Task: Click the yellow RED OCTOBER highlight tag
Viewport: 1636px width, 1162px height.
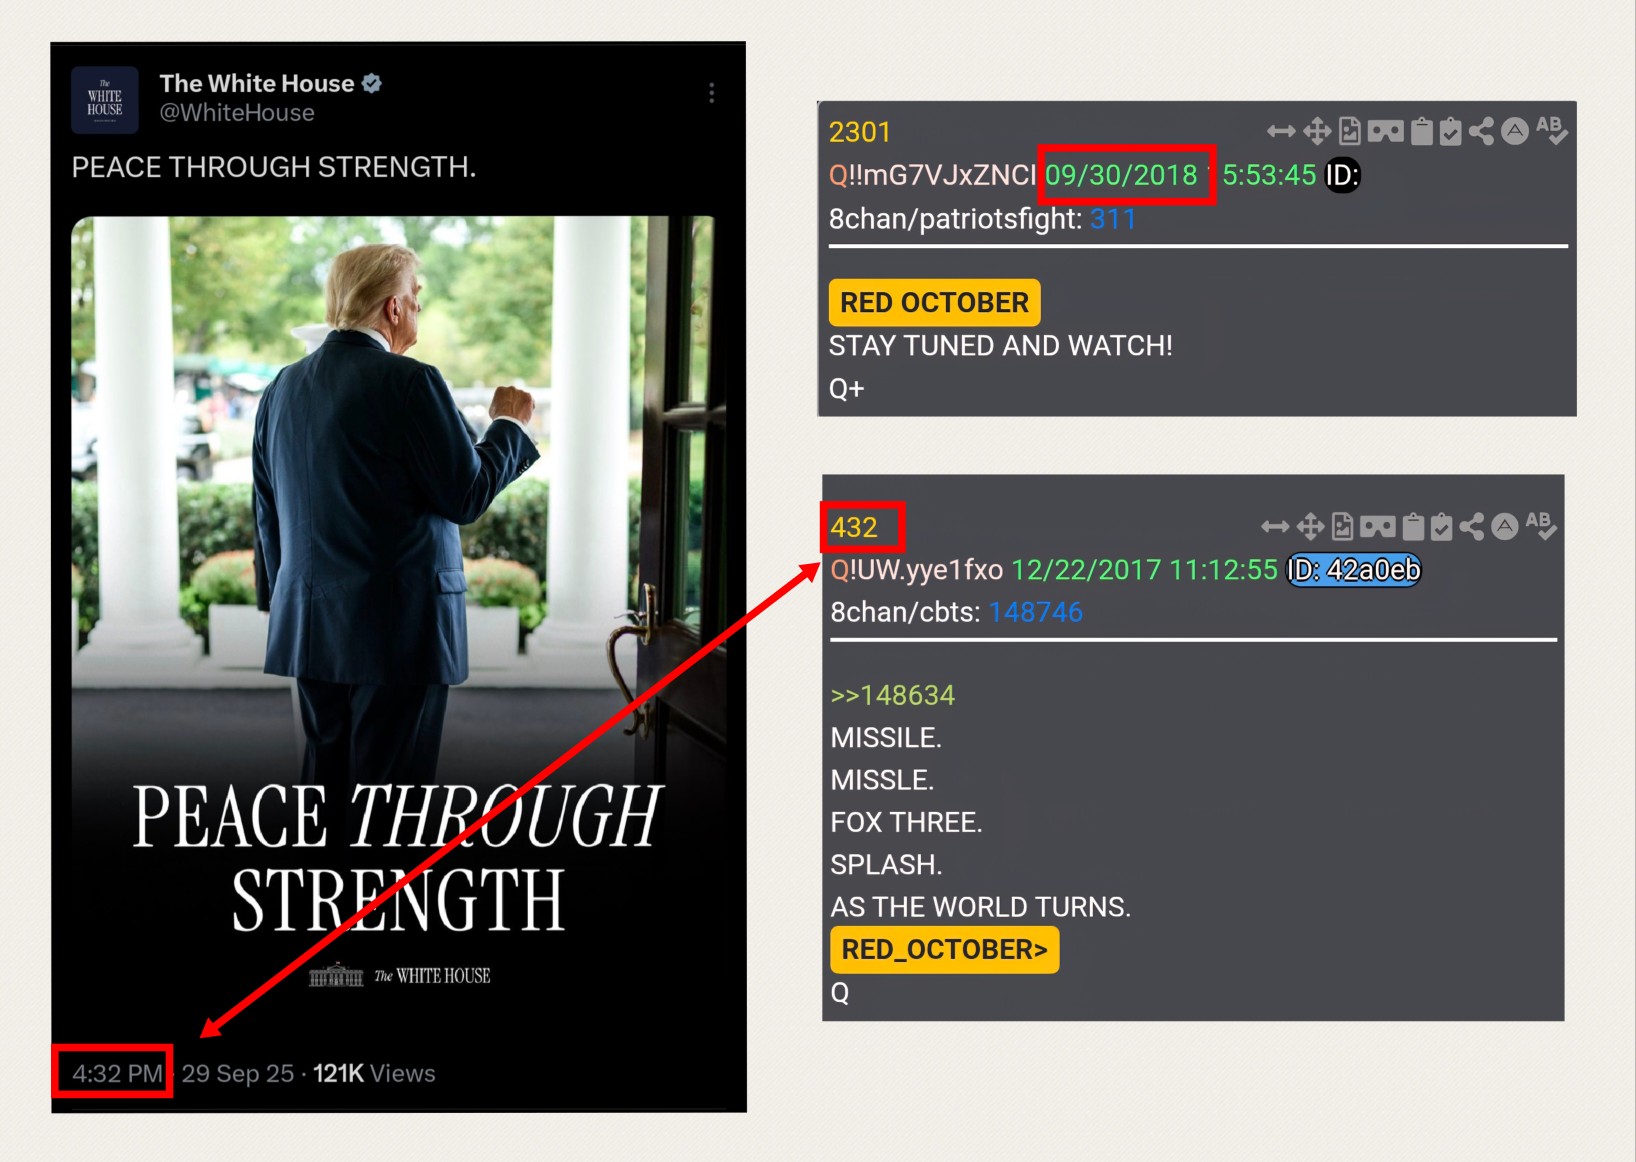Action: click(x=934, y=302)
